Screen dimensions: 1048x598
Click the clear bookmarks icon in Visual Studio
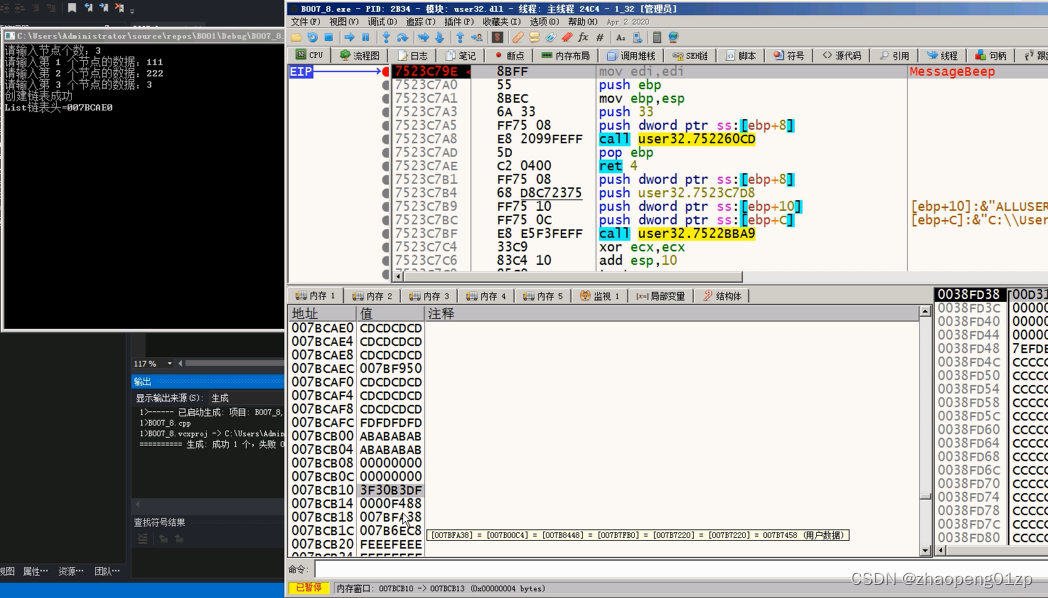tap(119, 7)
